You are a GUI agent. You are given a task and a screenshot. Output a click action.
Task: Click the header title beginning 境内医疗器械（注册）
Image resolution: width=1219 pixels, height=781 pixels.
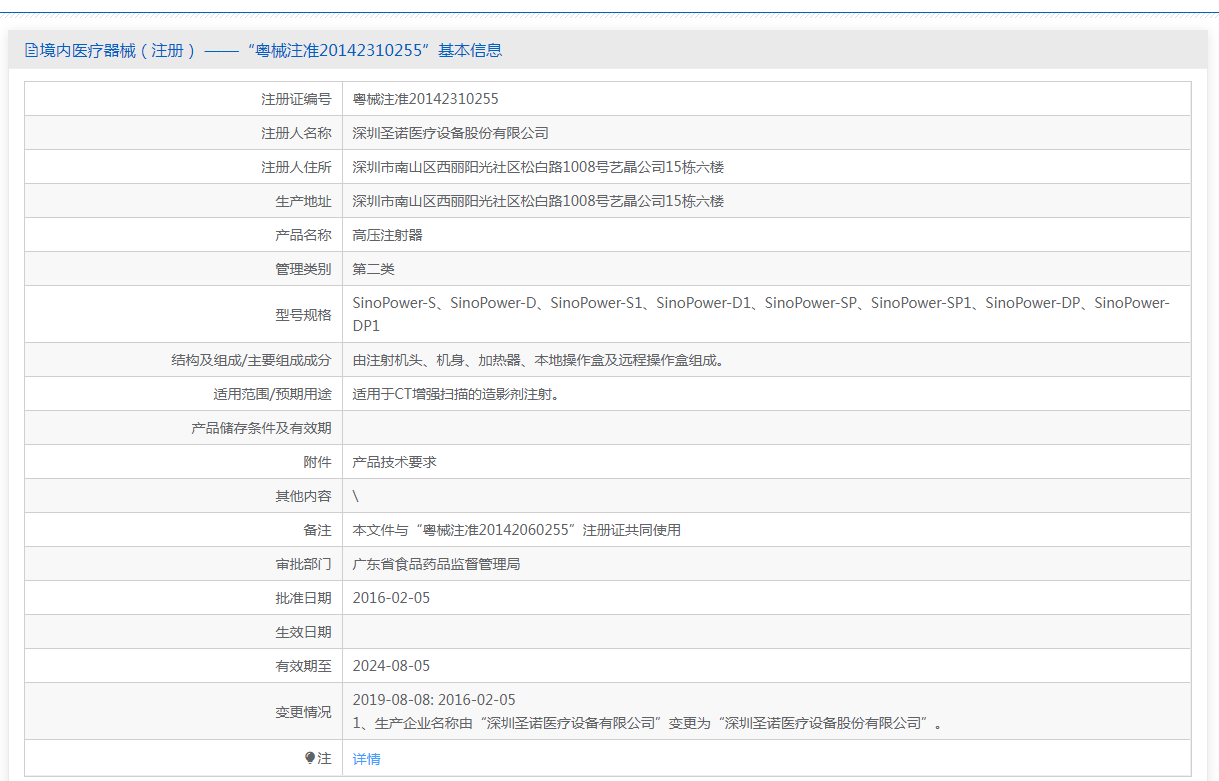(x=270, y=50)
